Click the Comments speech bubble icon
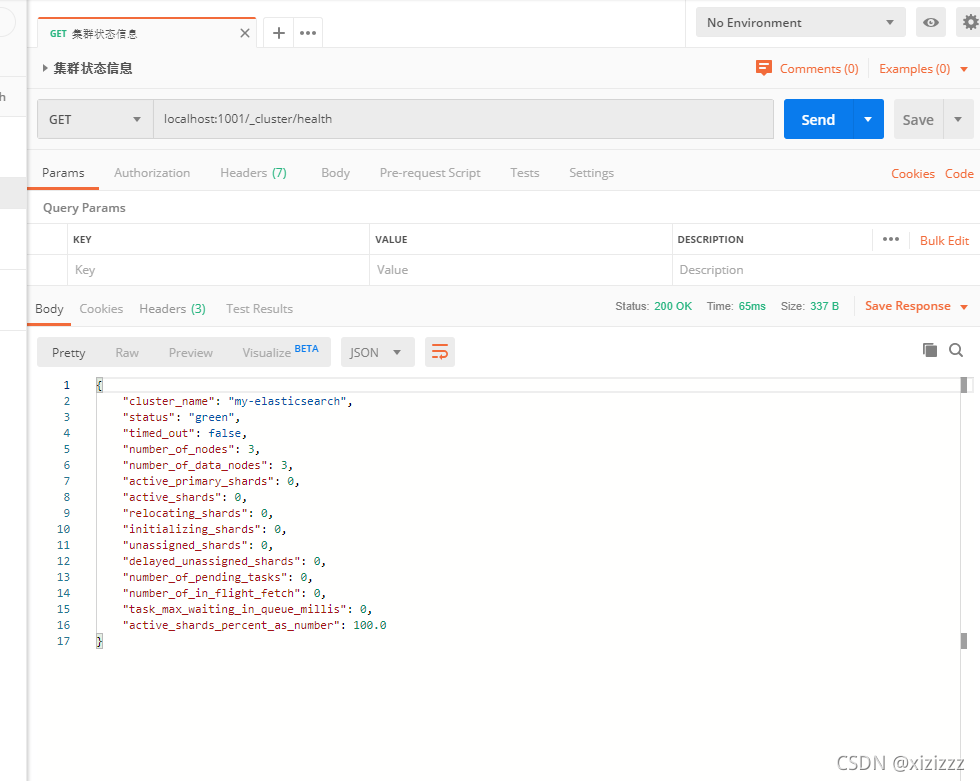 [764, 67]
